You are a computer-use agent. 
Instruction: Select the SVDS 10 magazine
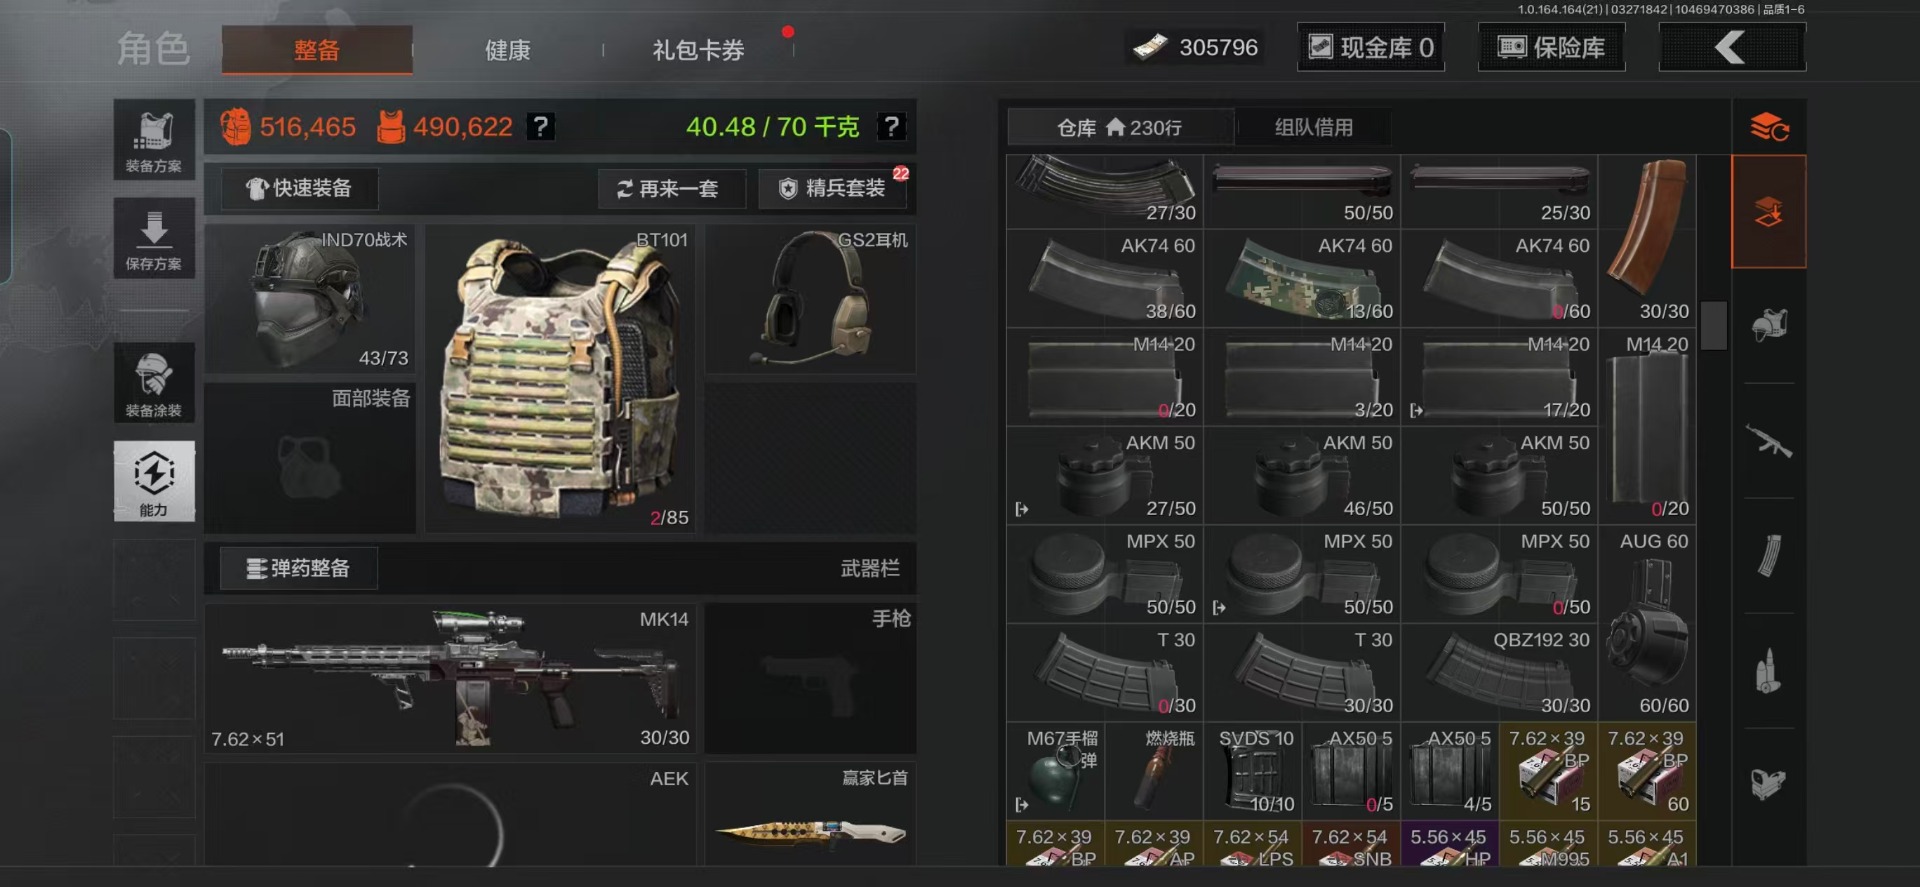1253,771
